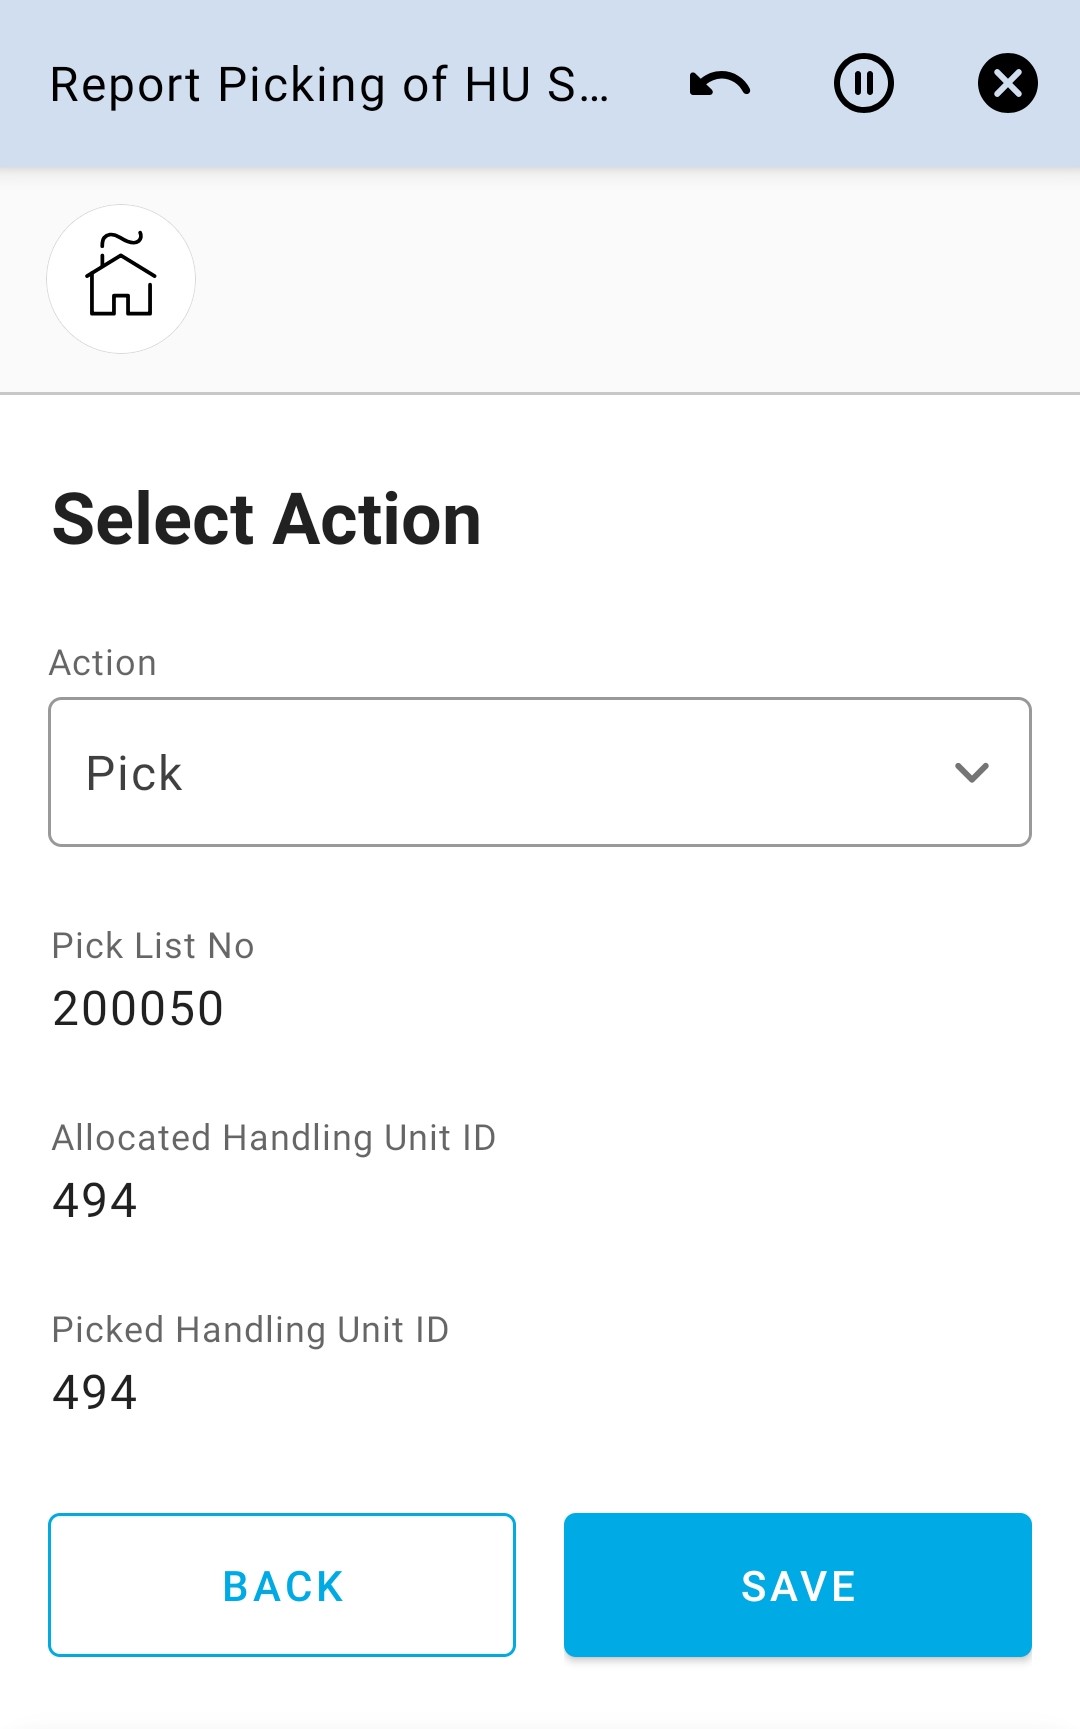The width and height of the screenshot is (1080, 1729).
Task: Click the "Select Action" heading
Action: pos(267,520)
